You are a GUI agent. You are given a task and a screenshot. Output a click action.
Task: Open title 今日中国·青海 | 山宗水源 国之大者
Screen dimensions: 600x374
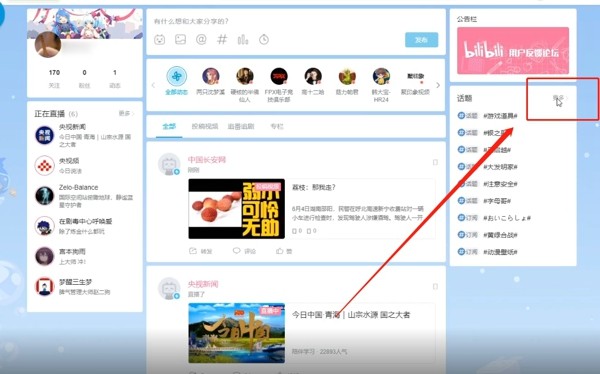[x=351, y=315]
